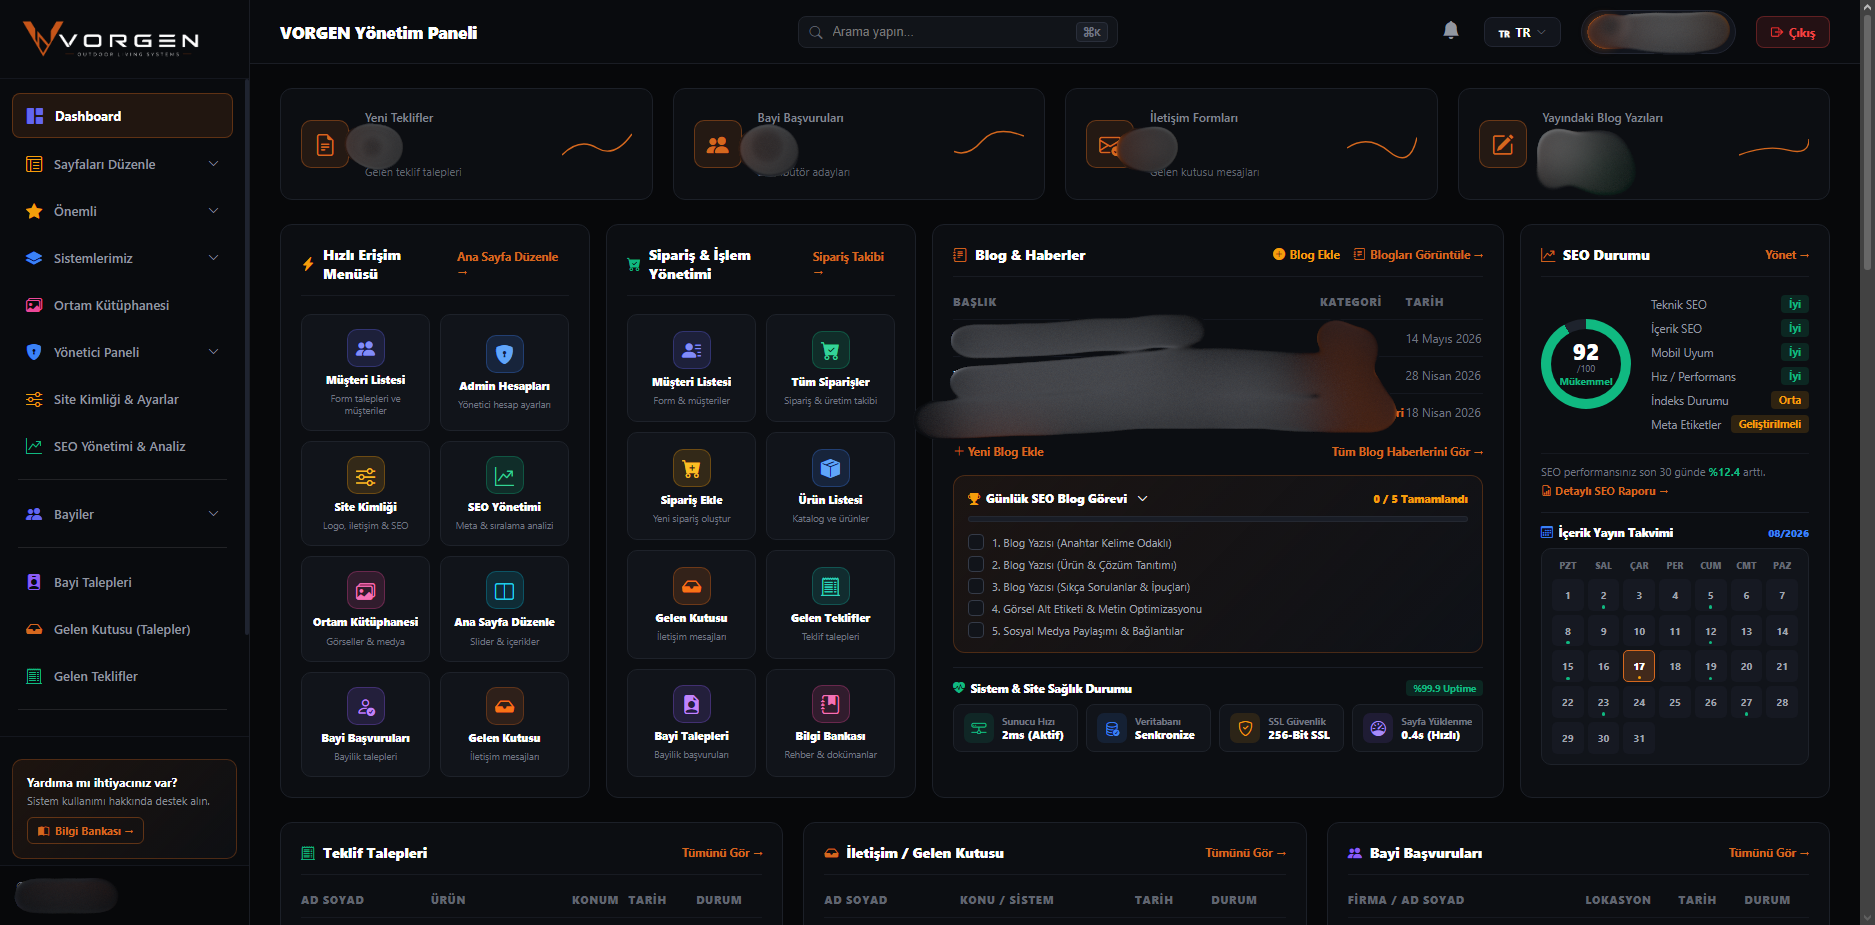1875x925 pixels.
Task: Click the Yönet link in SEO Durumu
Action: pos(1787,255)
